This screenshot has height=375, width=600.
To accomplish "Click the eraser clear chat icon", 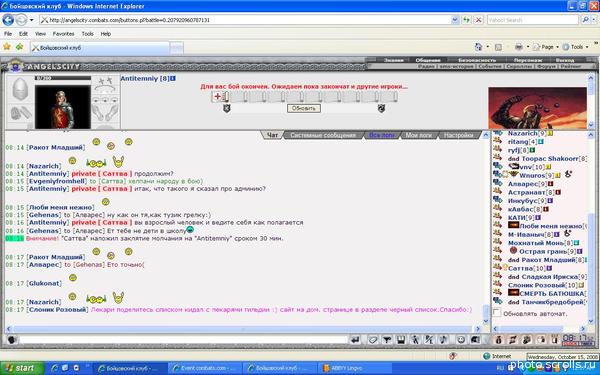I will click(373, 340).
